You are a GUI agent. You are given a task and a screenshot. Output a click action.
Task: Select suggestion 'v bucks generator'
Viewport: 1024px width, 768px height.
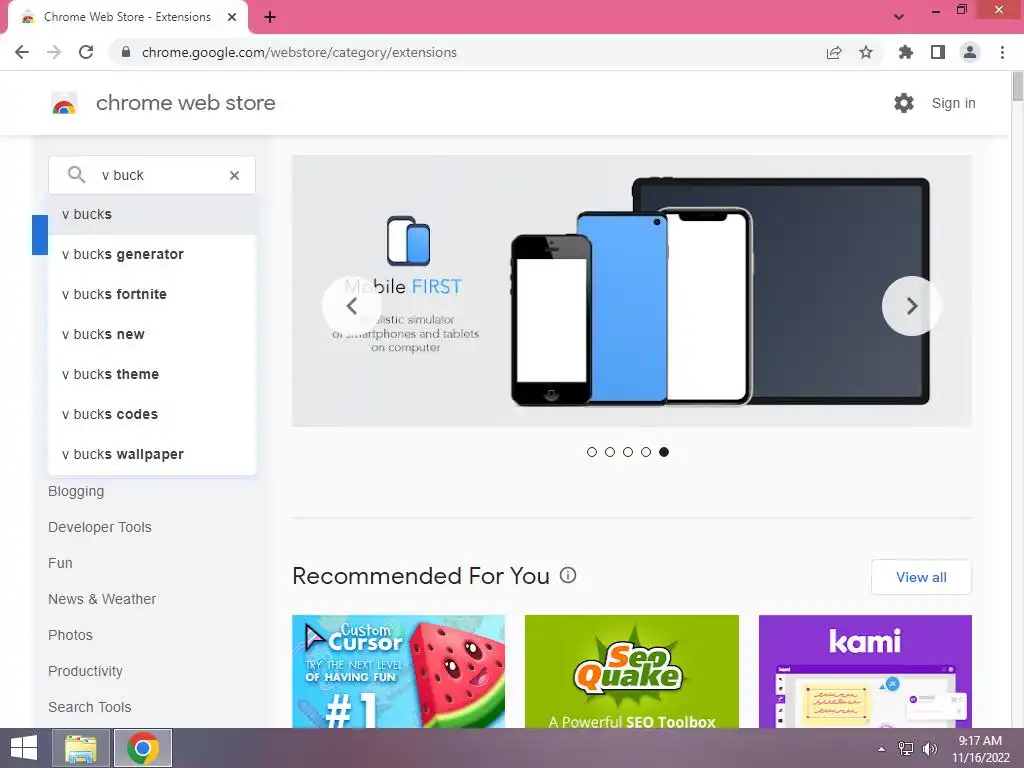tap(152, 254)
